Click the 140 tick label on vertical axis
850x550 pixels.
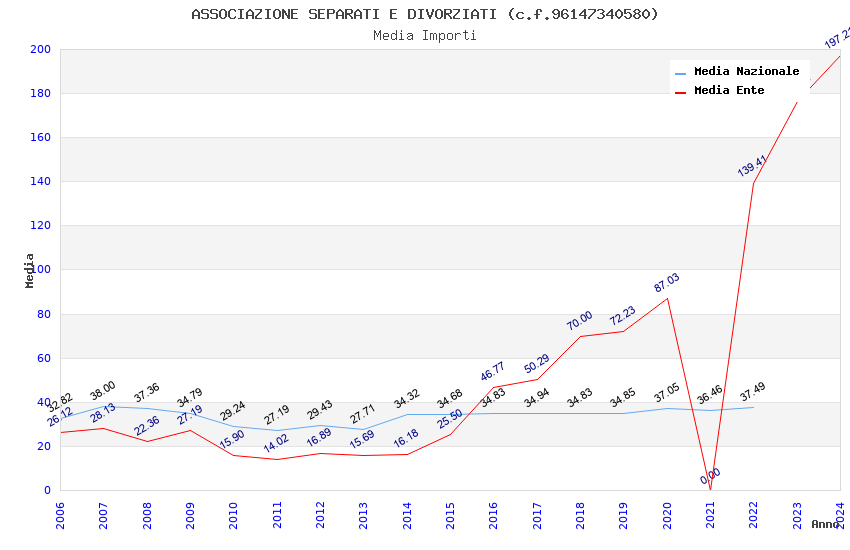pyautogui.click(x=41, y=181)
